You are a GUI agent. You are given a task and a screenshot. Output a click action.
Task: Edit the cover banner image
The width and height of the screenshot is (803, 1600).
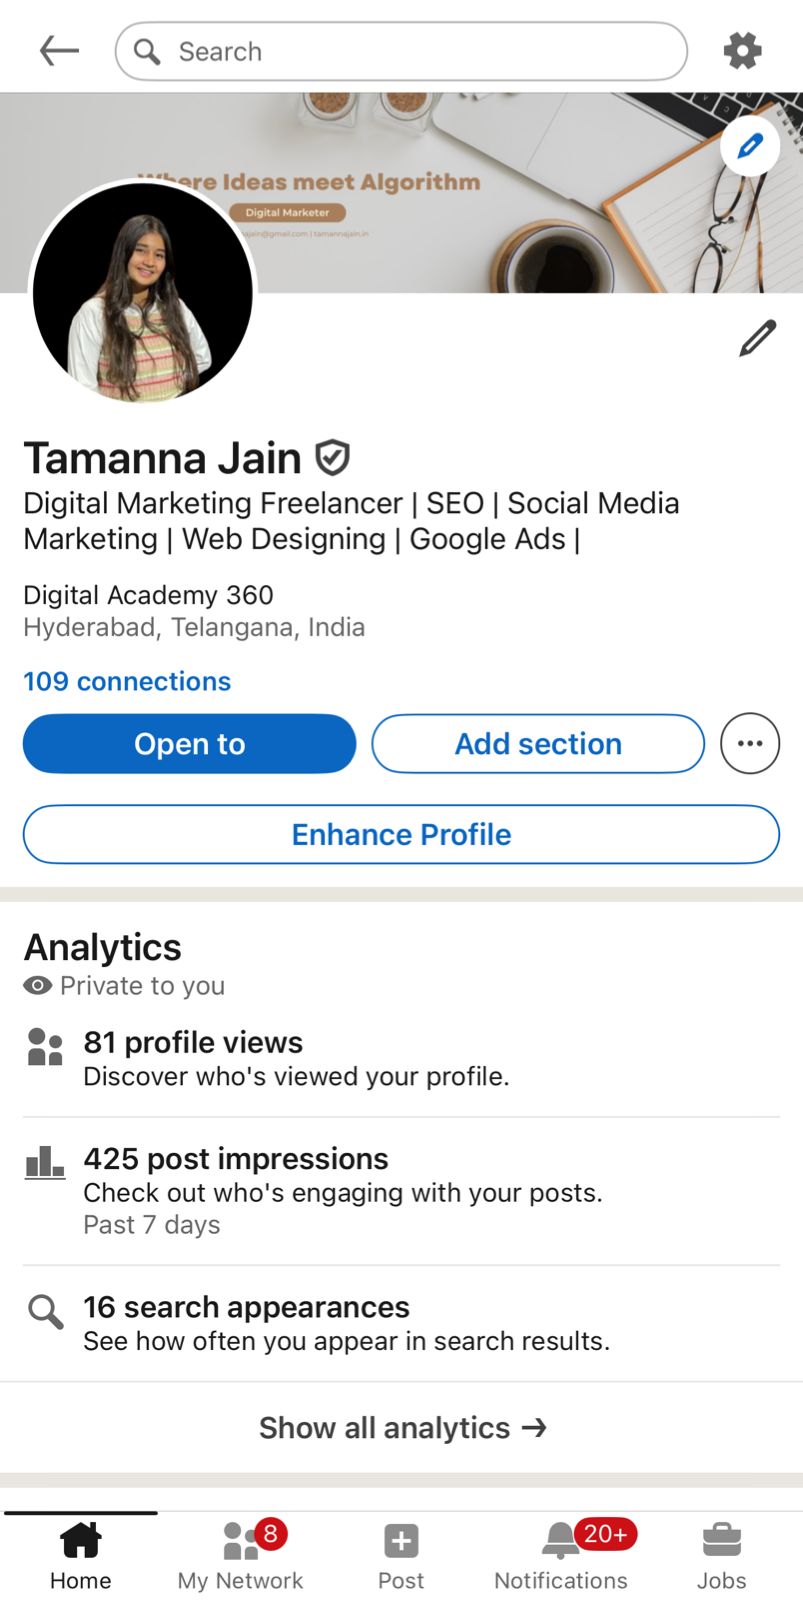pyautogui.click(x=750, y=146)
